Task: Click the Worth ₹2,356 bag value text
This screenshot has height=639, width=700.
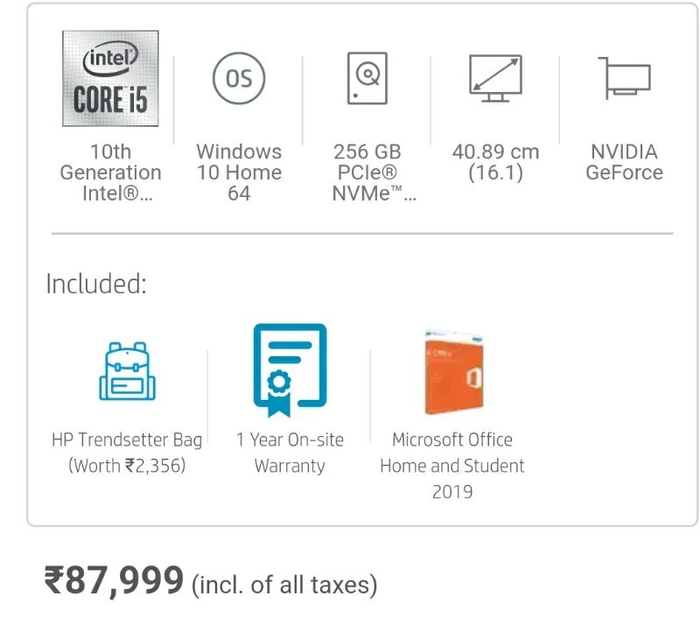Action: pos(127,466)
